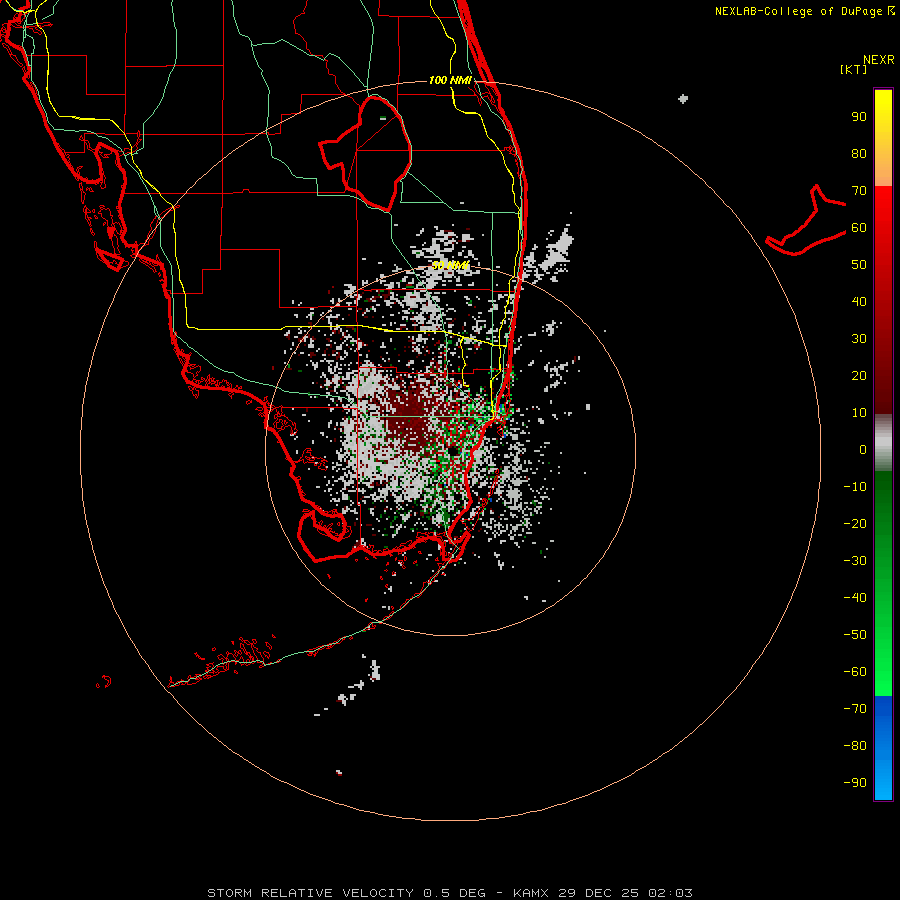Click the -60 value on velocity scale
Image resolution: width=900 pixels, height=900 pixels.
855,672
